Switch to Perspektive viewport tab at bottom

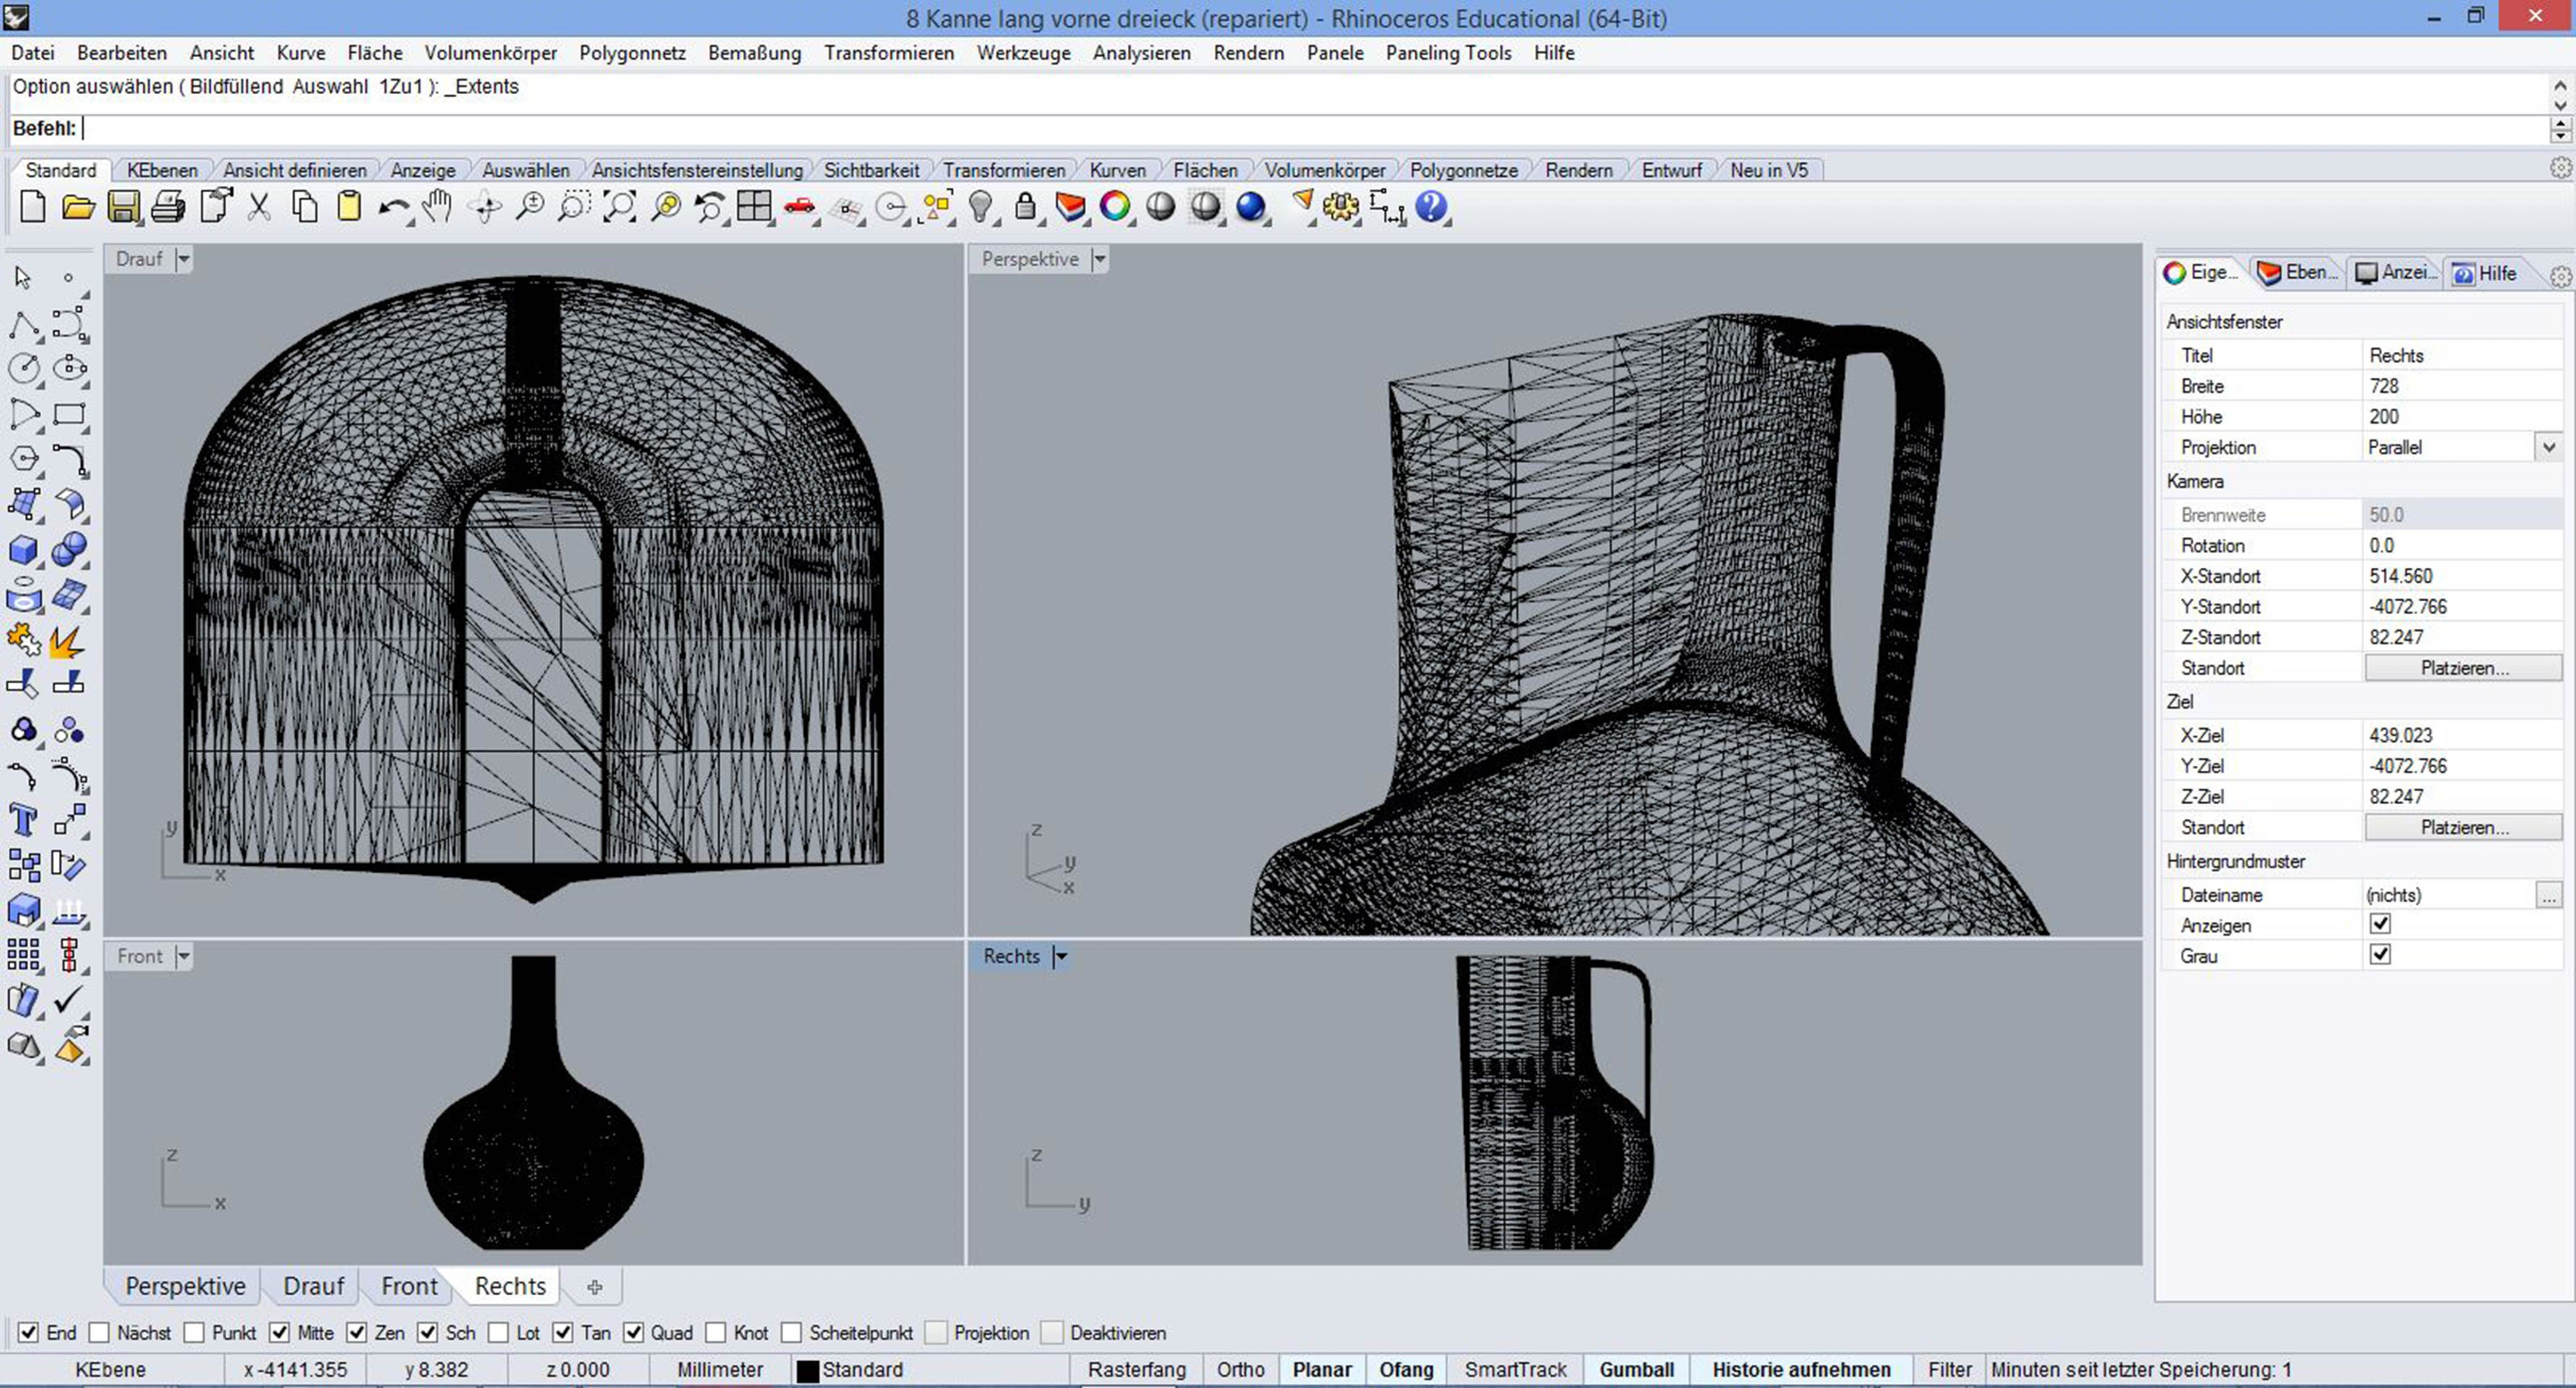185,1286
